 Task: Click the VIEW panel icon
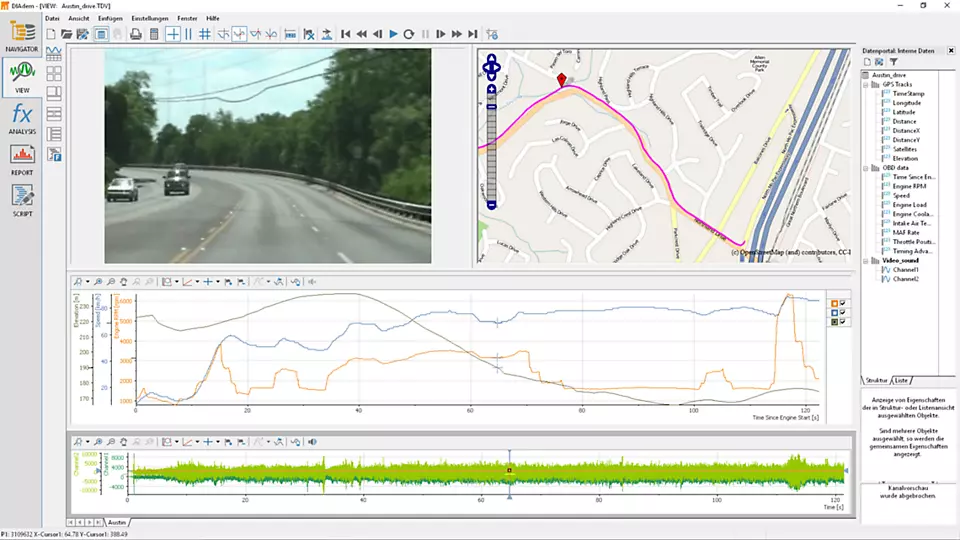(22, 77)
